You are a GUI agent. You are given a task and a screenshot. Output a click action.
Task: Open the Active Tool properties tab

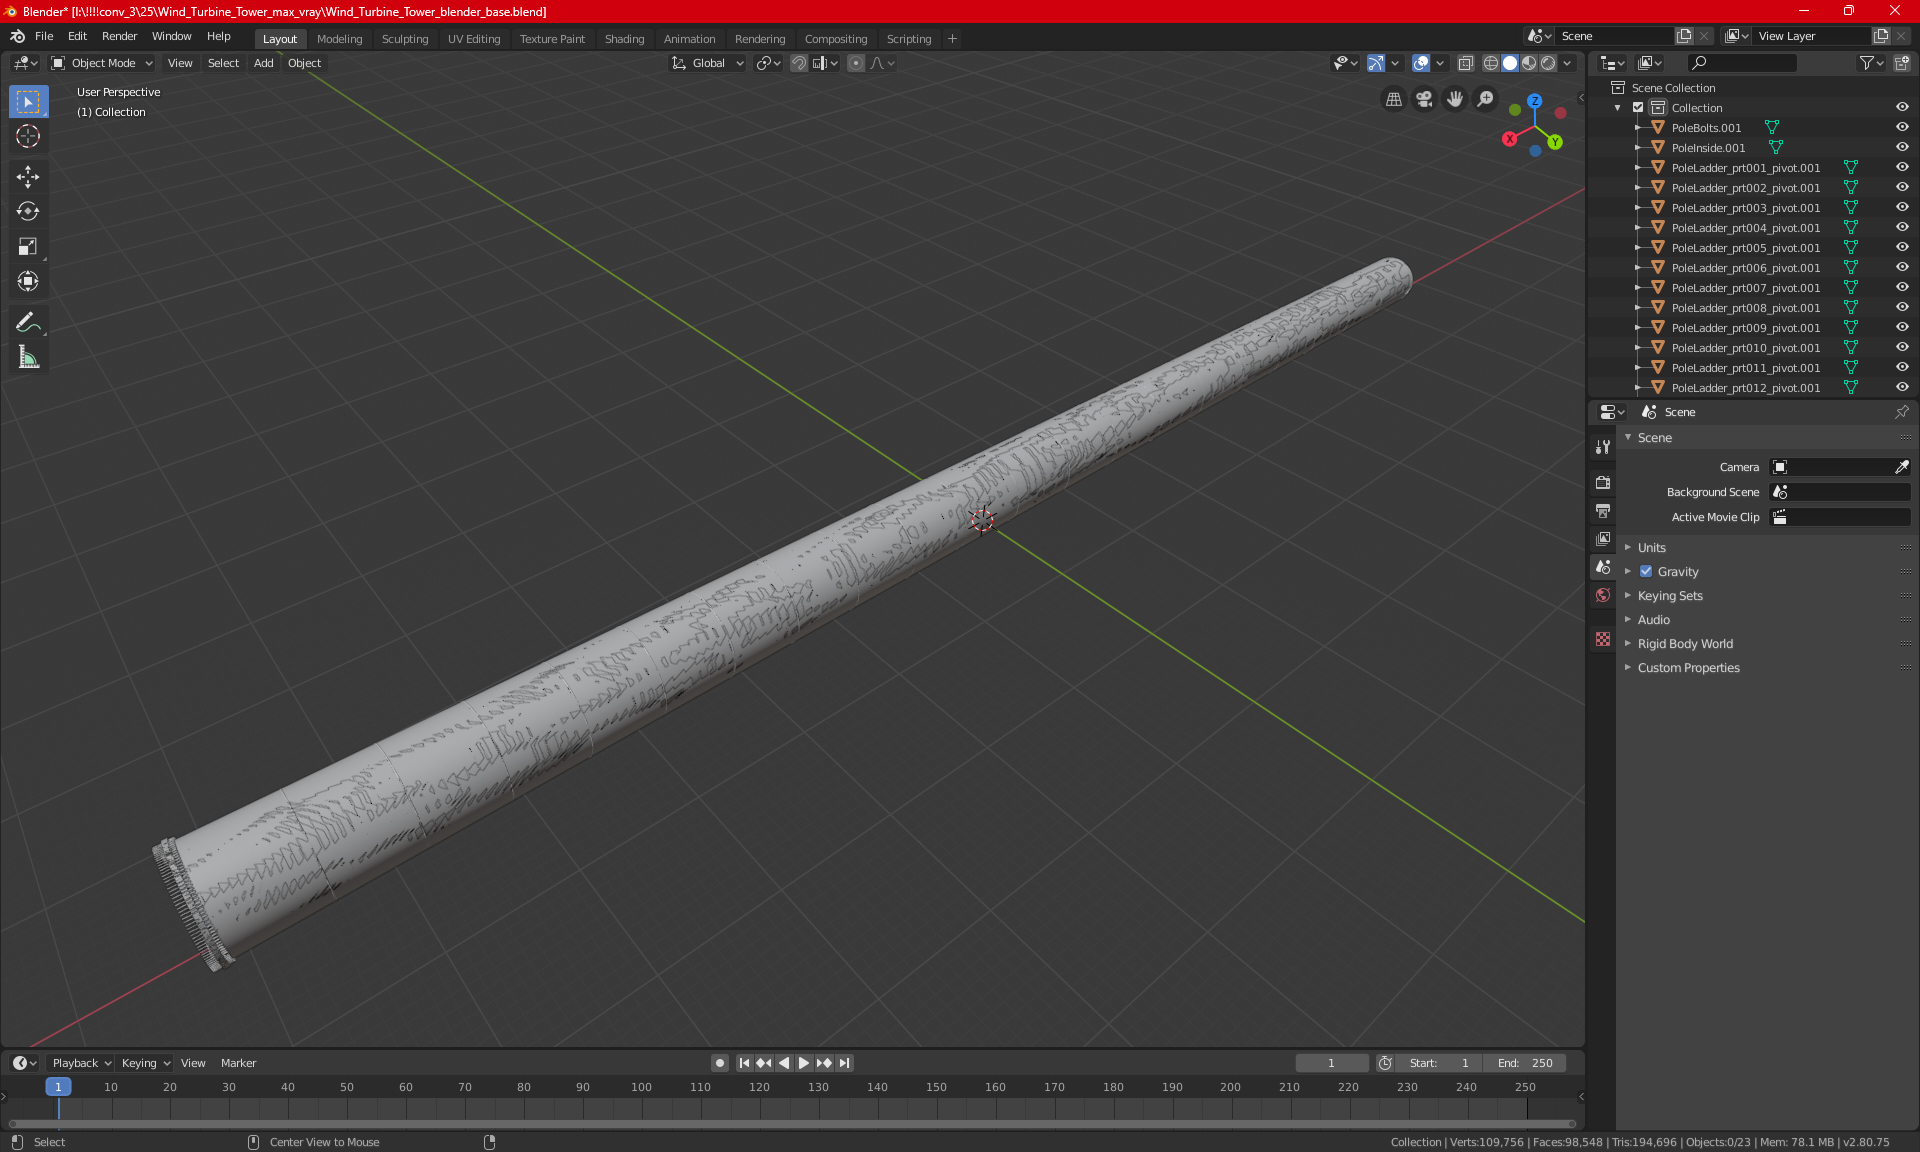(x=1603, y=447)
